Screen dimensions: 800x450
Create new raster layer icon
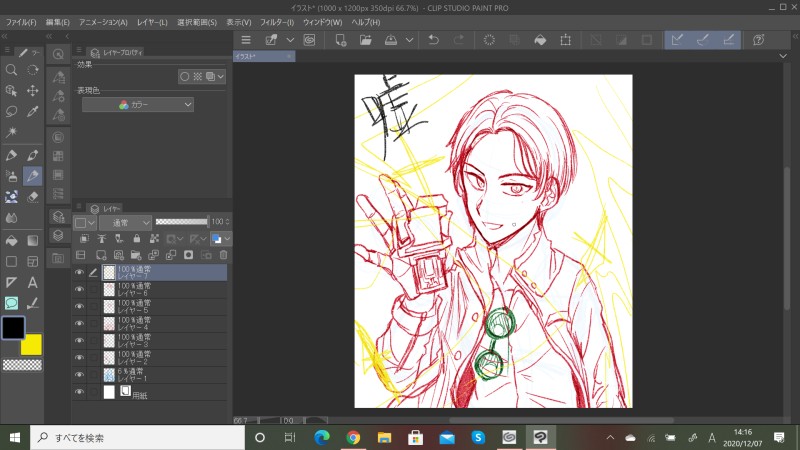click(101, 255)
